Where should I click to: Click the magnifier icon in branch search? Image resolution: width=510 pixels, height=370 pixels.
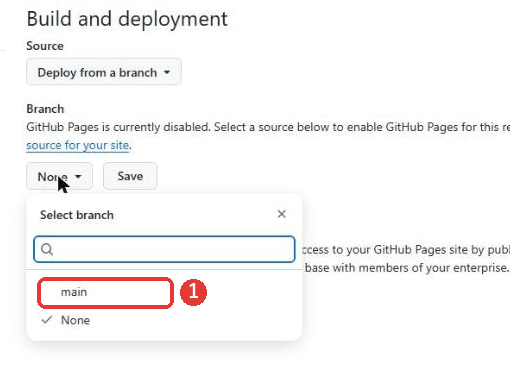47,249
